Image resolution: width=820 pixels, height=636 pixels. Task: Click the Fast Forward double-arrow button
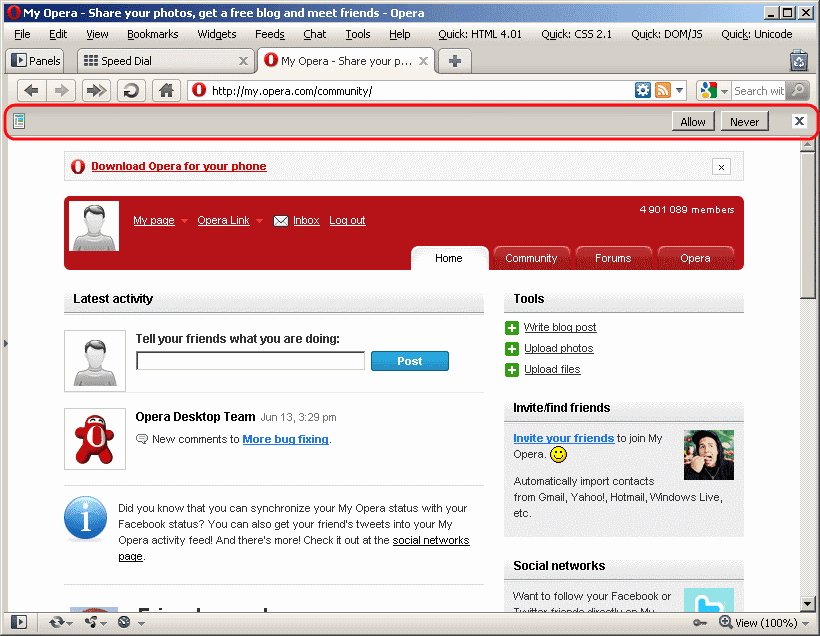96,90
